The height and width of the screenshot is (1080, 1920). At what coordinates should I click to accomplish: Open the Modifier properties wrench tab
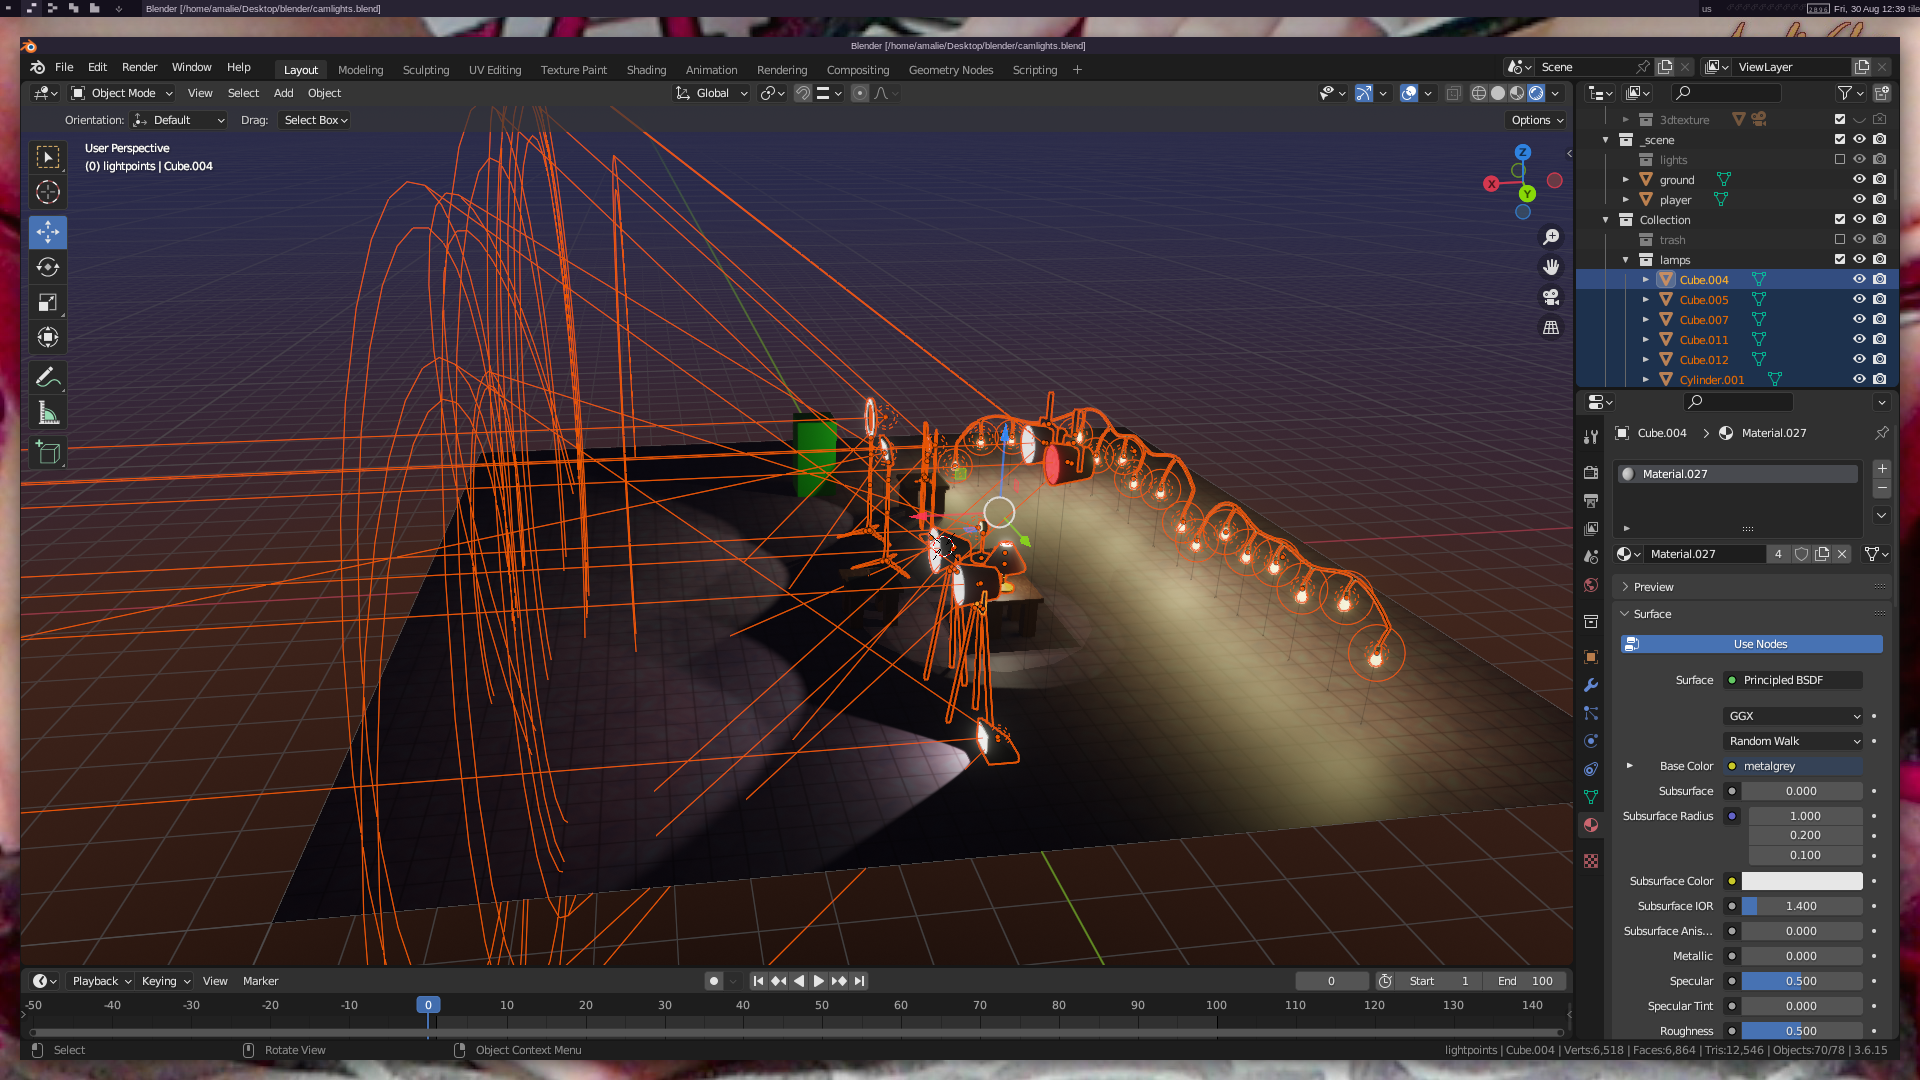click(x=1591, y=685)
